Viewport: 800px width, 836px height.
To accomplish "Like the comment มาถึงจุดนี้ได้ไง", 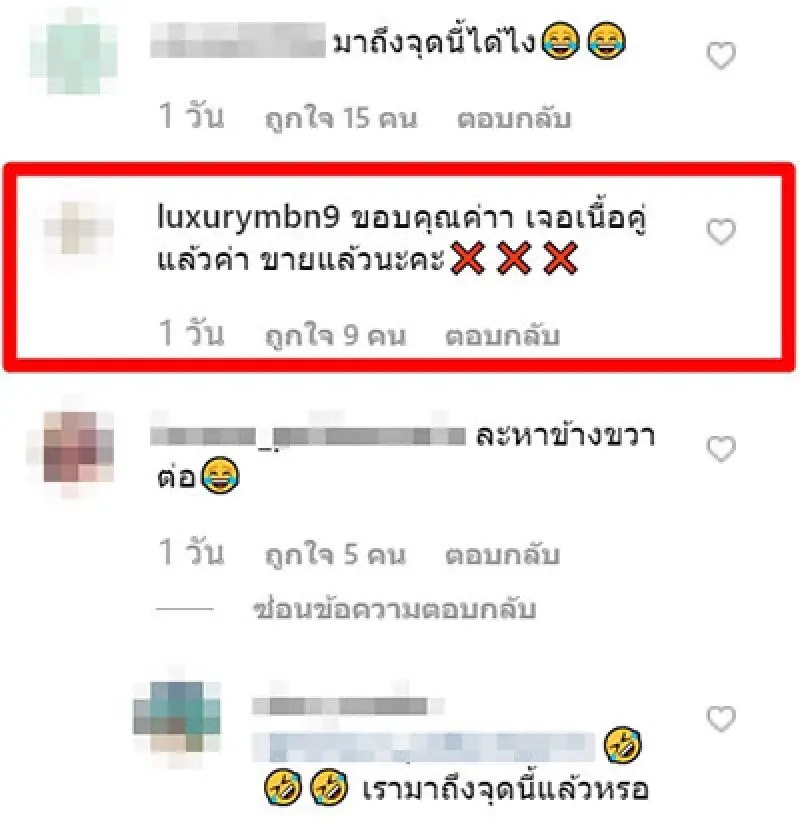I will click(x=721, y=55).
